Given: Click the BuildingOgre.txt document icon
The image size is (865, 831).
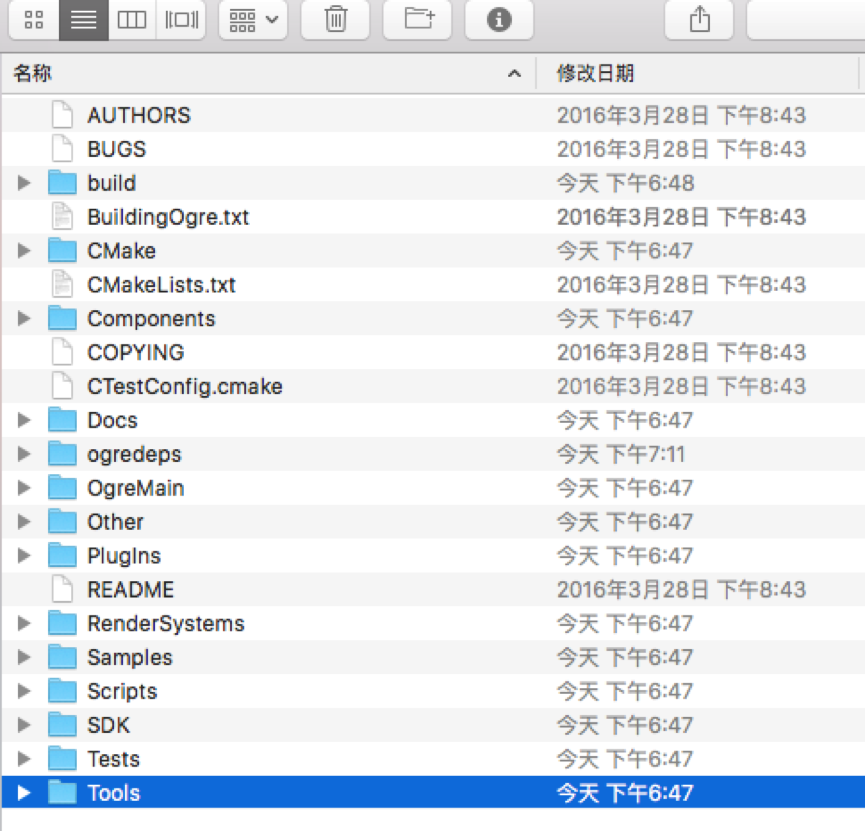Looking at the screenshot, I should click(62, 216).
